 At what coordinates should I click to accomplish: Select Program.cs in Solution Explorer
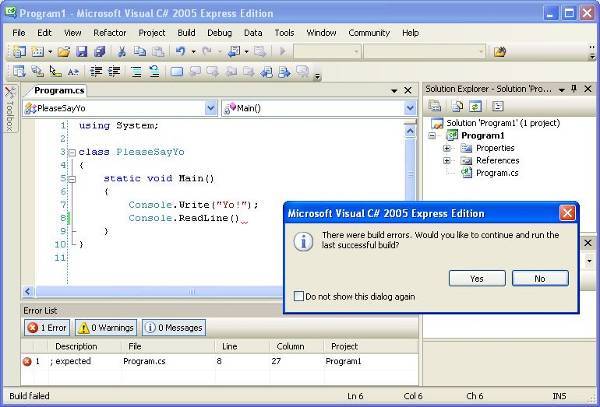pyautogui.click(x=497, y=173)
